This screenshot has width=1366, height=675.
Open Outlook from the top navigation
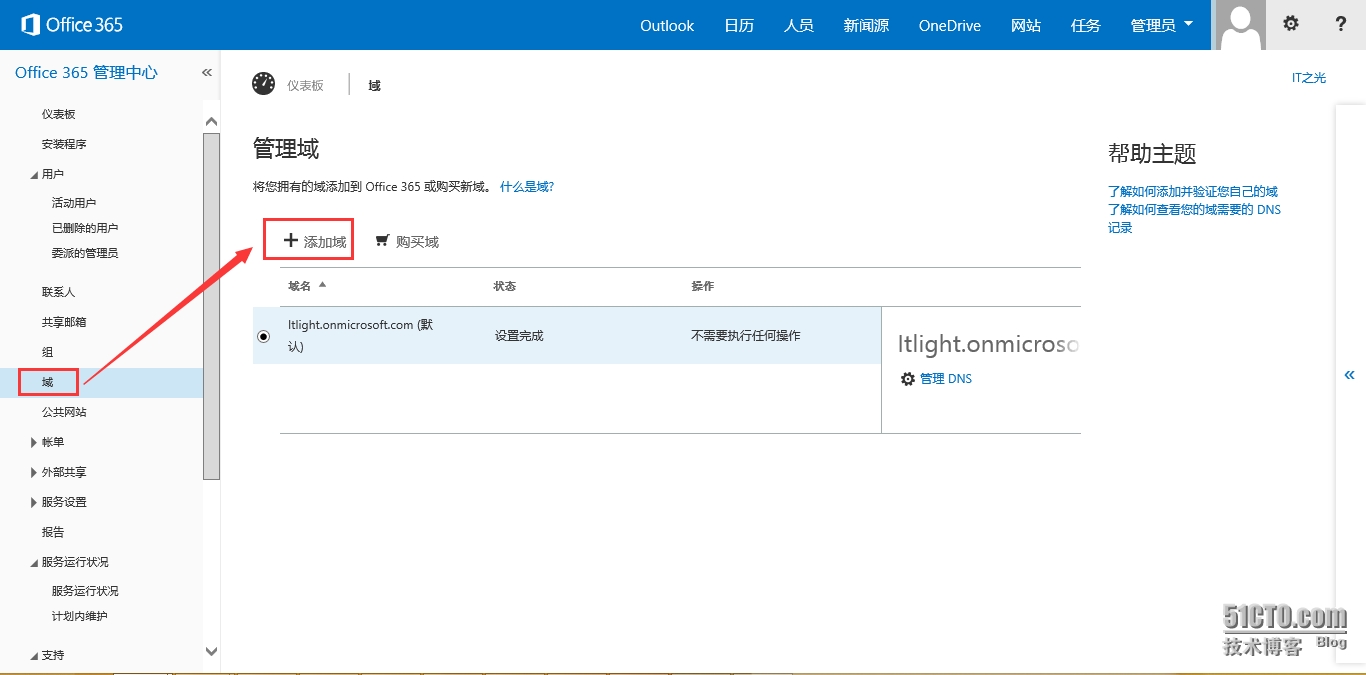[667, 25]
